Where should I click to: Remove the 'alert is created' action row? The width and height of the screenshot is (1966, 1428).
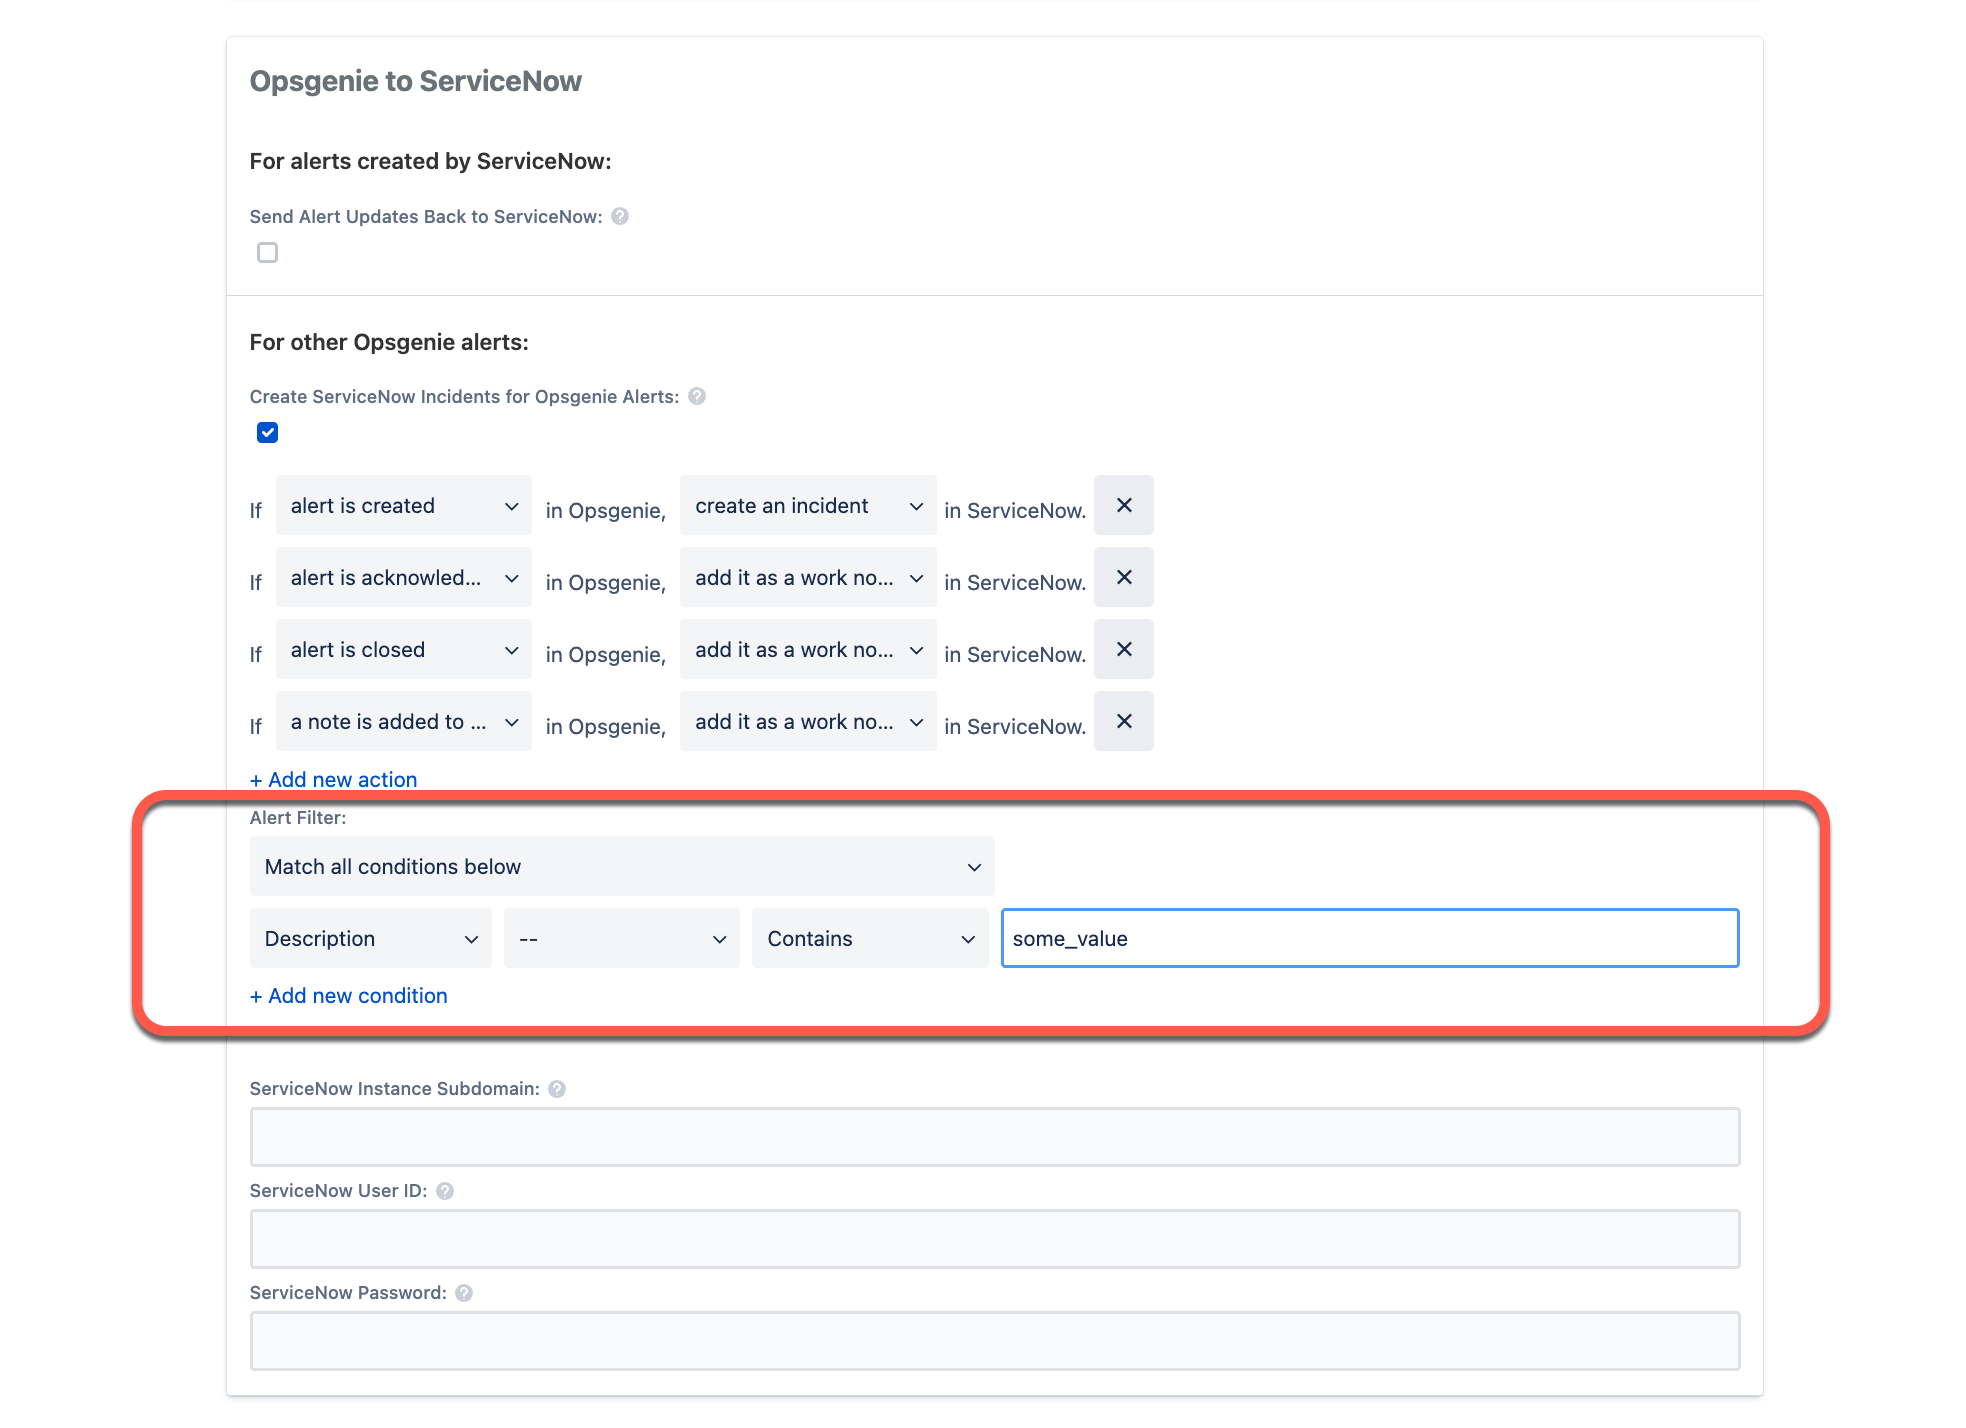point(1124,505)
